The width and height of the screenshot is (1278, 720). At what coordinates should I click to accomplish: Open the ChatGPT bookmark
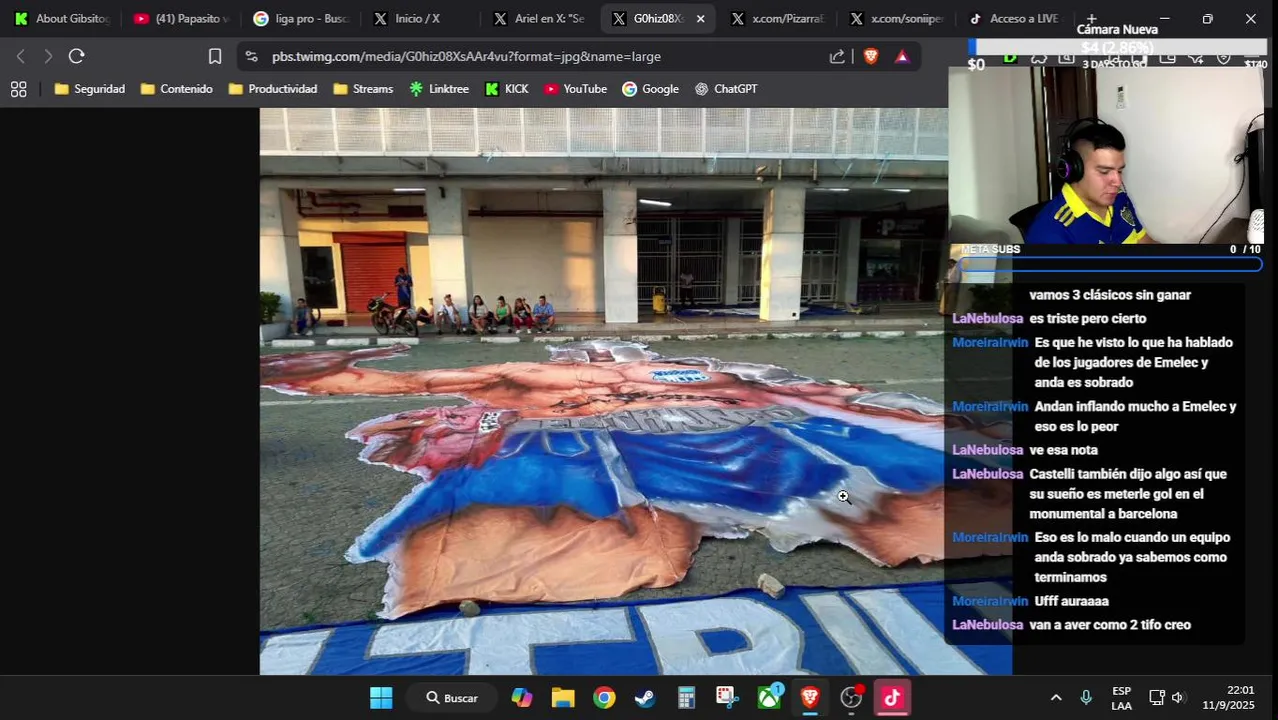coord(726,89)
